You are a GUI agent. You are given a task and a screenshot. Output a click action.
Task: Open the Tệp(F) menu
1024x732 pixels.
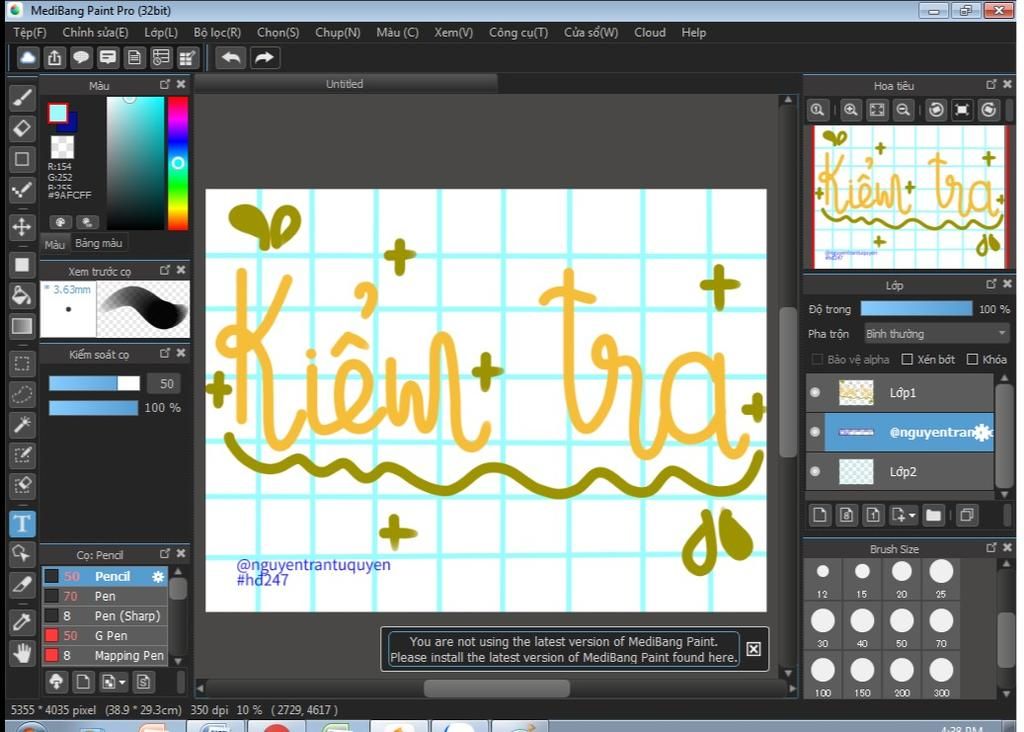point(29,33)
